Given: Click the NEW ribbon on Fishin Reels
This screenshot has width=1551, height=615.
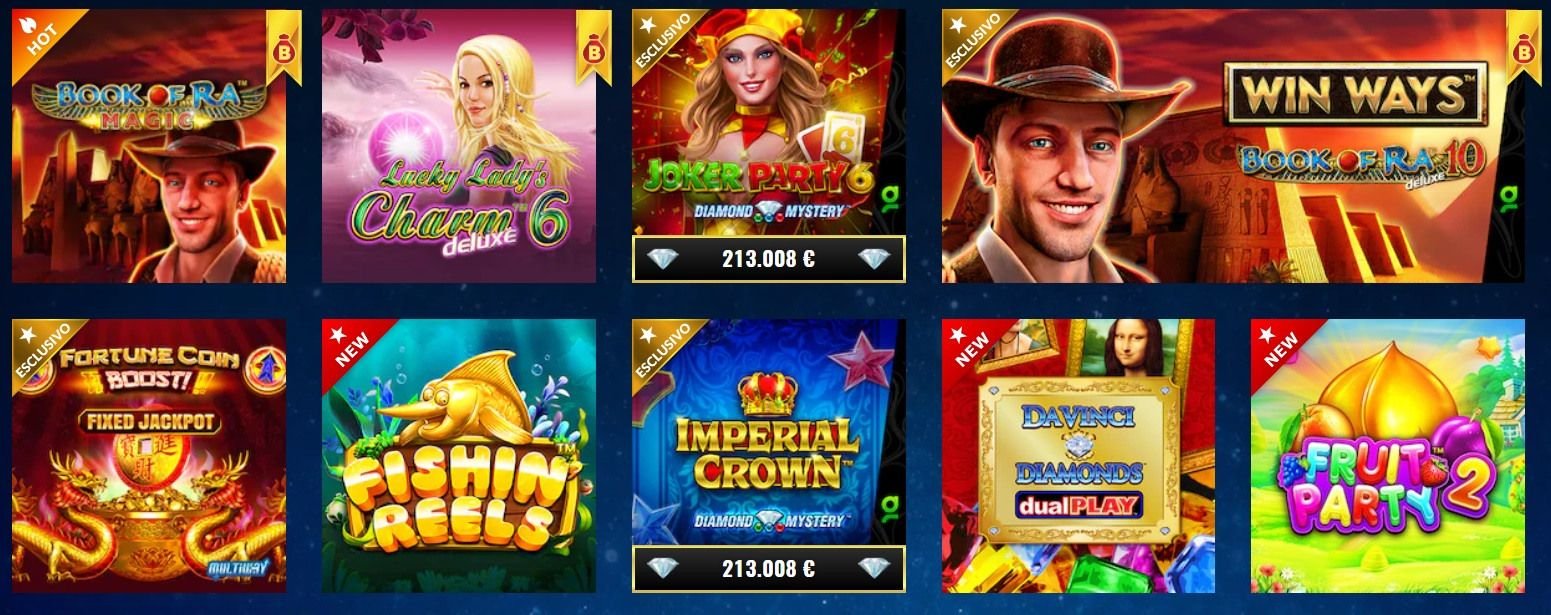Looking at the screenshot, I should (x=348, y=346).
